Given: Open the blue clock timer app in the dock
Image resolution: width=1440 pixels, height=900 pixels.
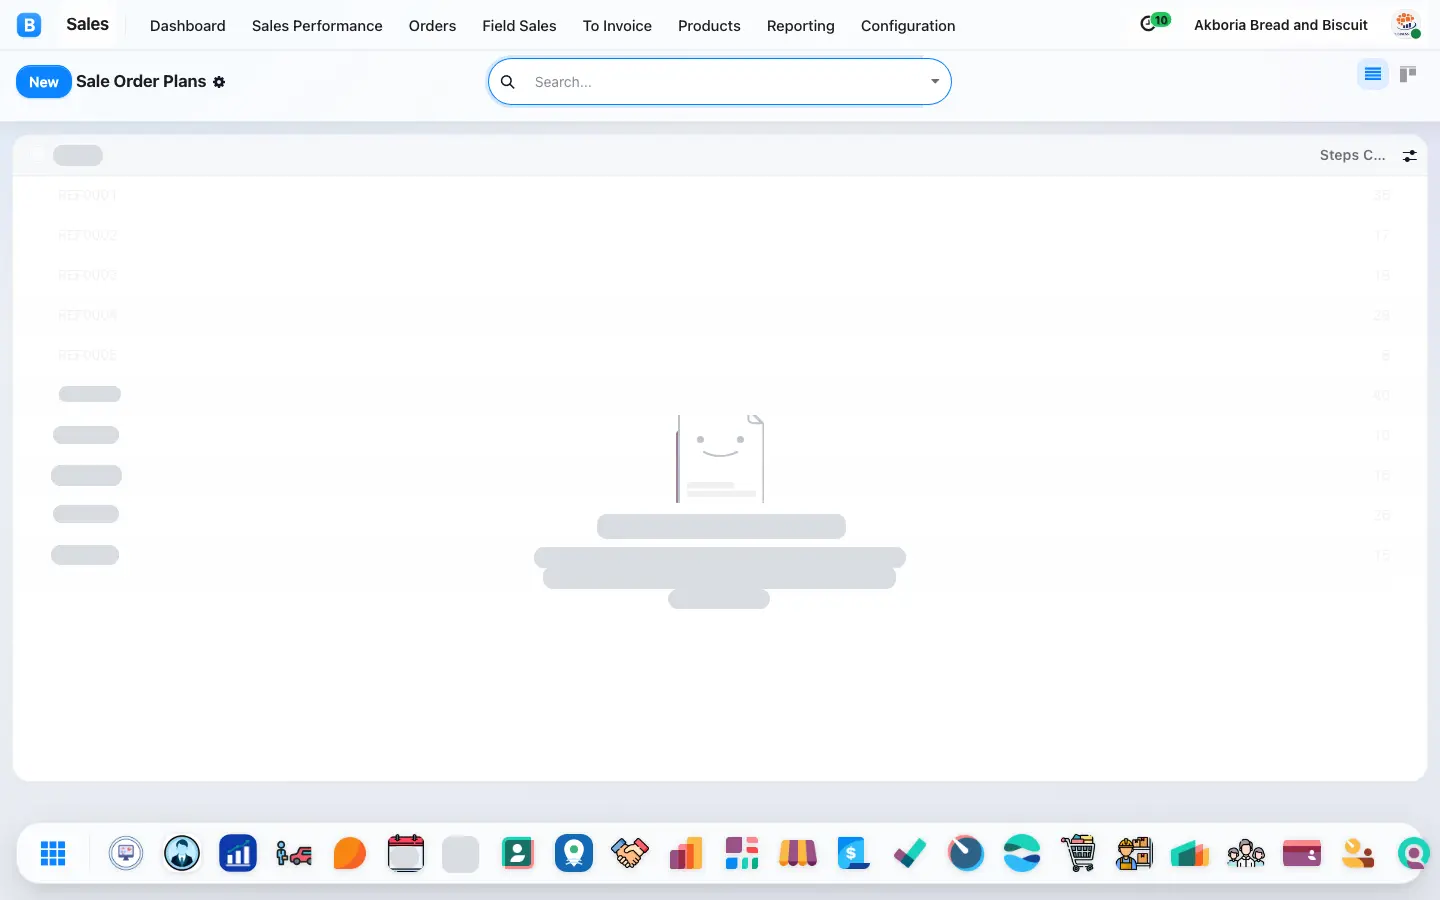Looking at the screenshot, I should coord(966,853).
